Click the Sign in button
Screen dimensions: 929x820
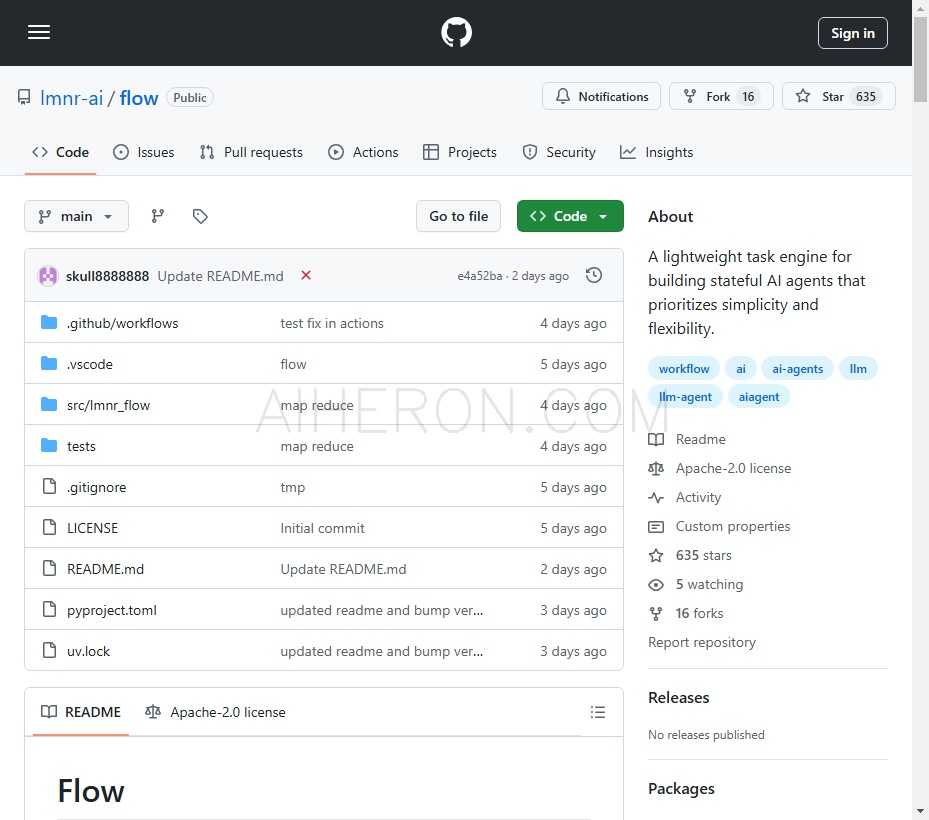coord(853,33)
